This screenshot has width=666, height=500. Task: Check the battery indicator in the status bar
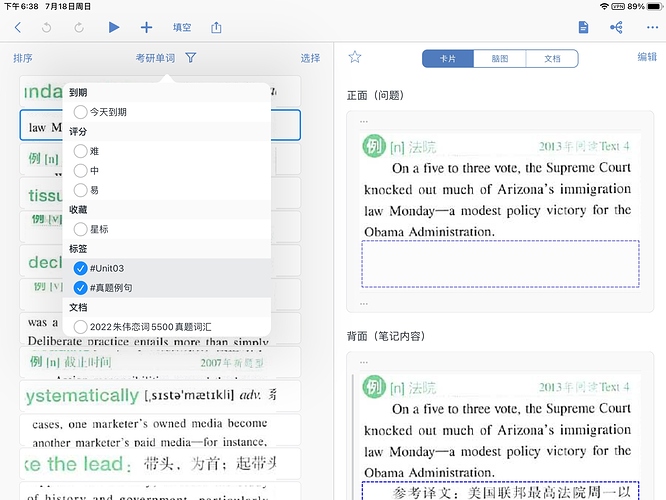click(654, 6)
